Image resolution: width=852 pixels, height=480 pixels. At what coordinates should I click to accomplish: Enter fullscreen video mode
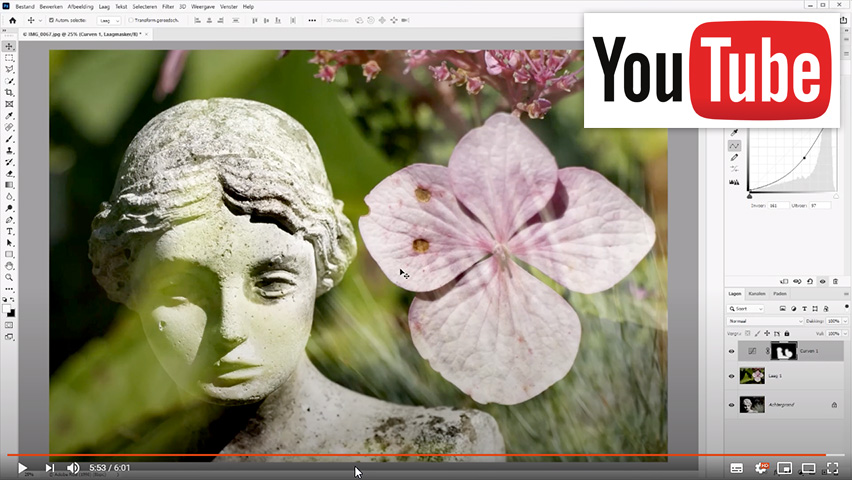(832, 467)
